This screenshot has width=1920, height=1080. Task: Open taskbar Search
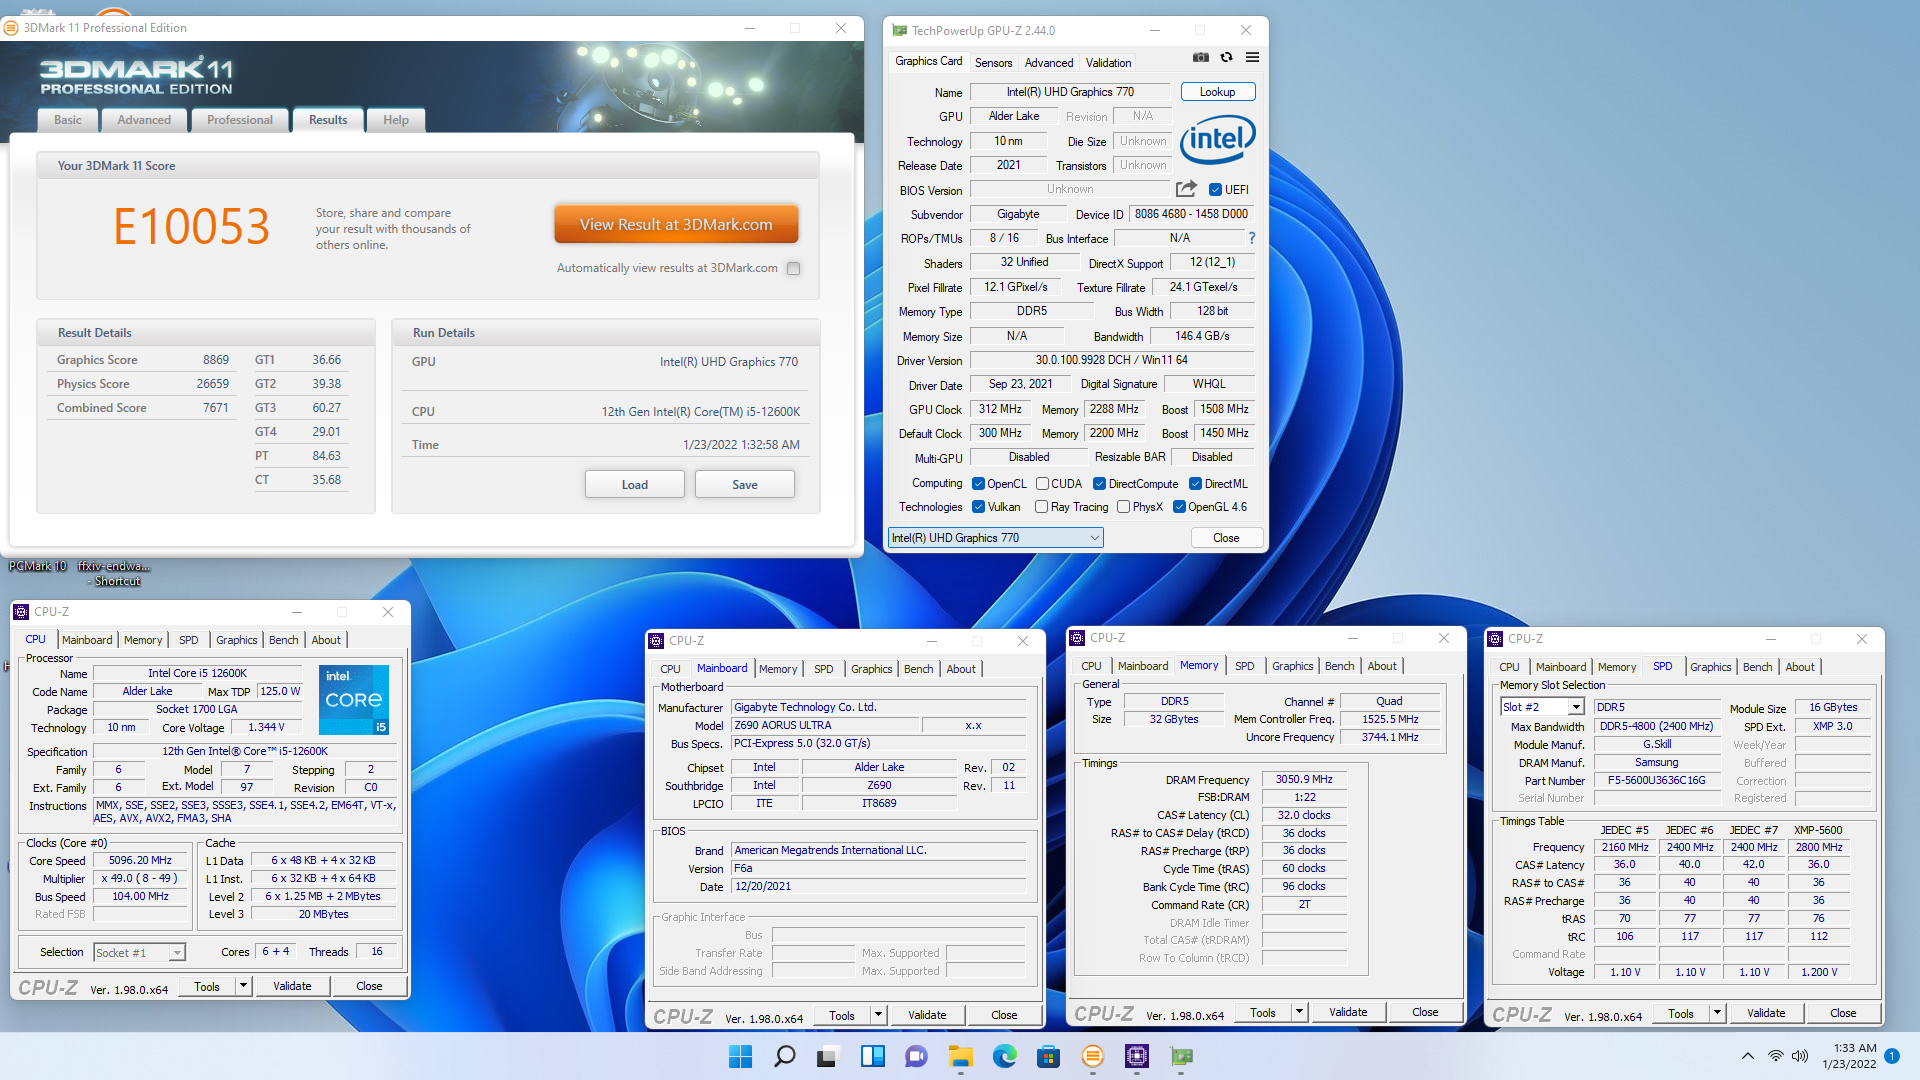click(x=785, y=1056)
